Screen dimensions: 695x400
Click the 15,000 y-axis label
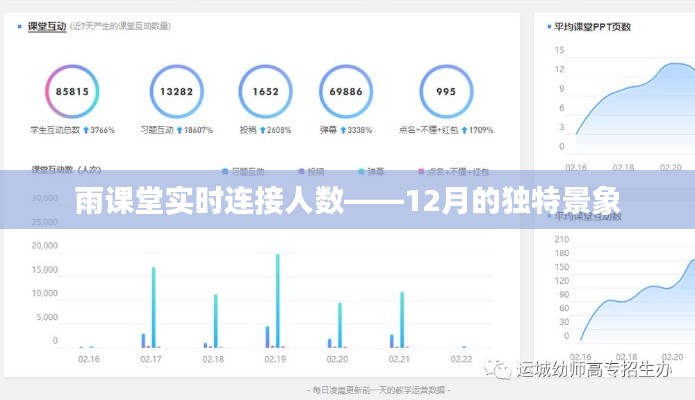coord(45,270)
